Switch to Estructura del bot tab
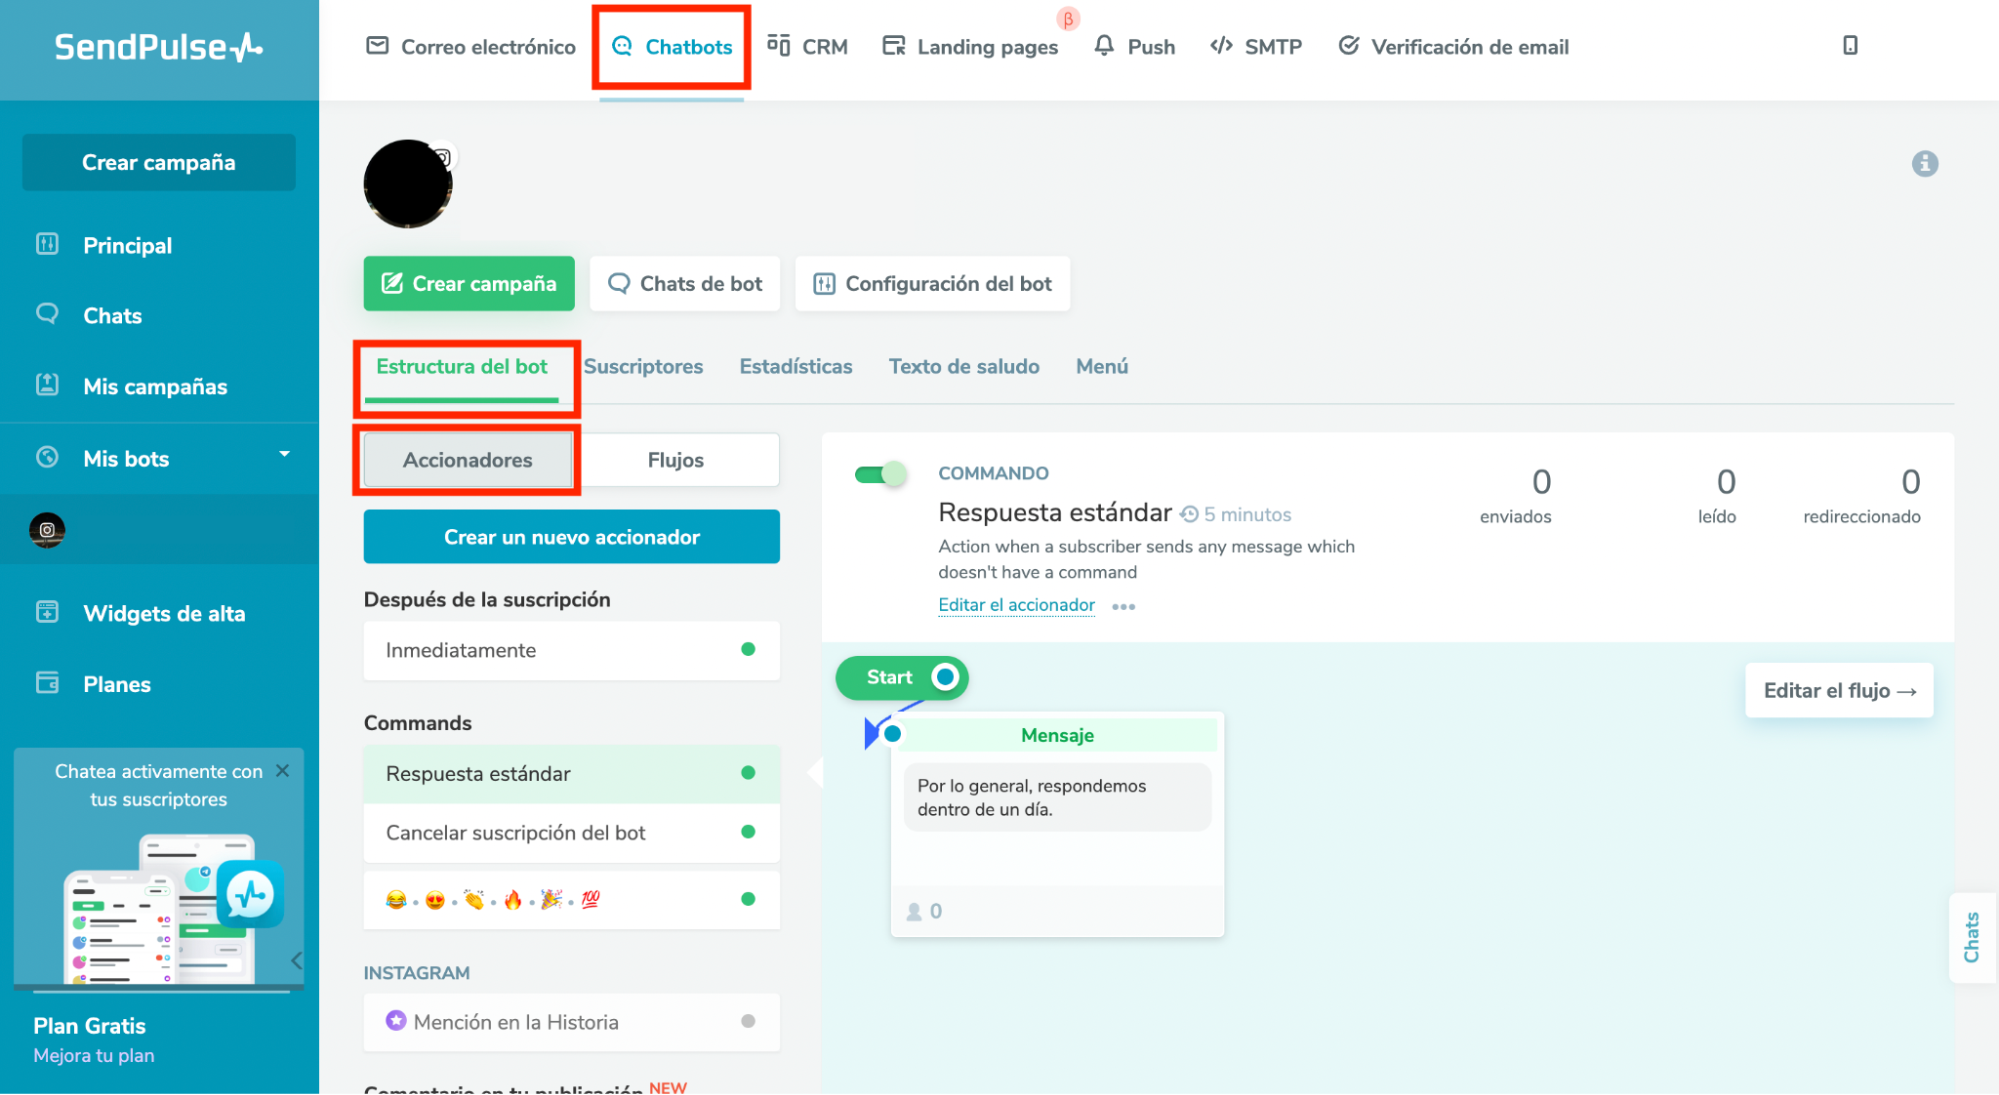This screenshot has height=1095, width=1999. [x=462, y=366]
